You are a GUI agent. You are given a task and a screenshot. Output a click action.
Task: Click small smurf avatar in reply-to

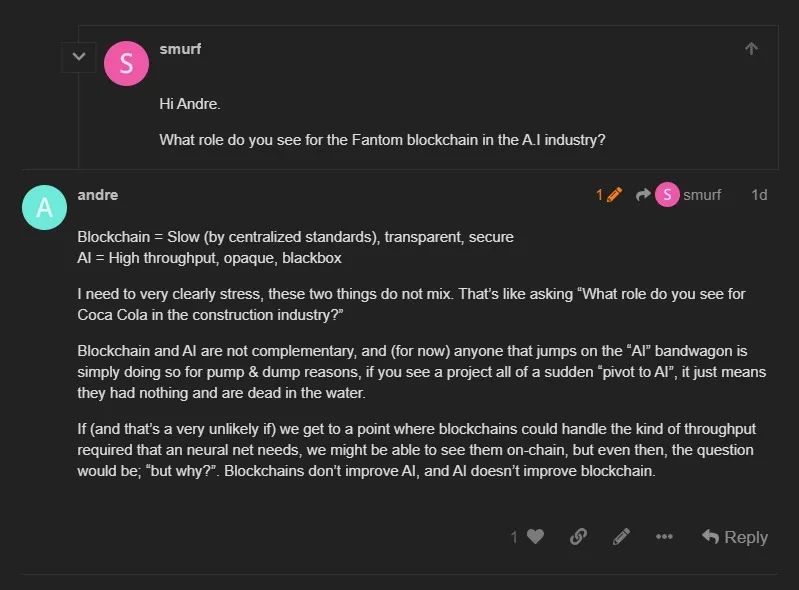pyautogui.click(x=667, y=195)
